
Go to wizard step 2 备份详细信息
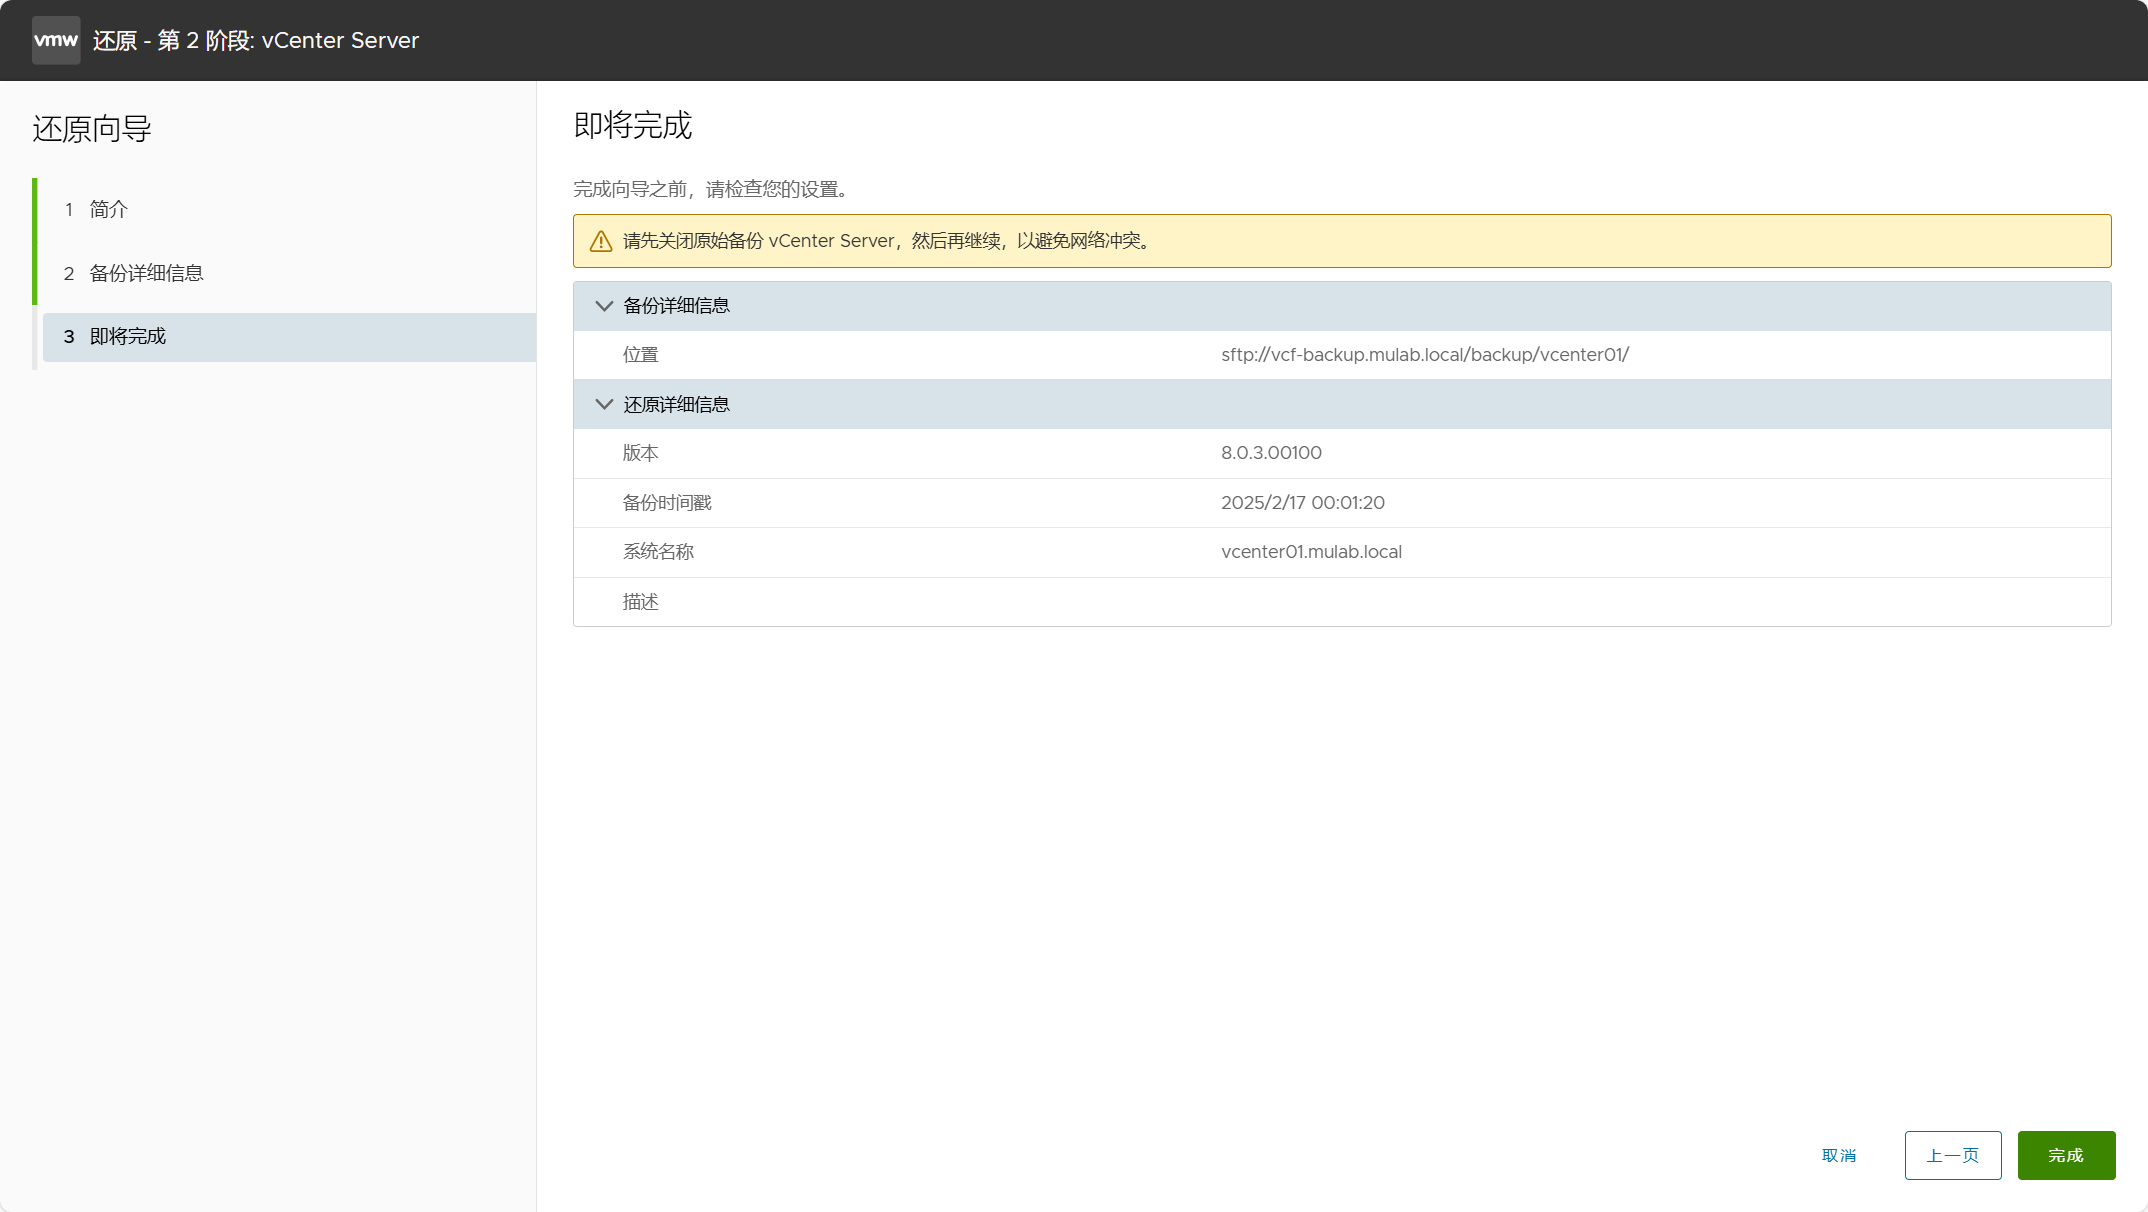[146, 273]
